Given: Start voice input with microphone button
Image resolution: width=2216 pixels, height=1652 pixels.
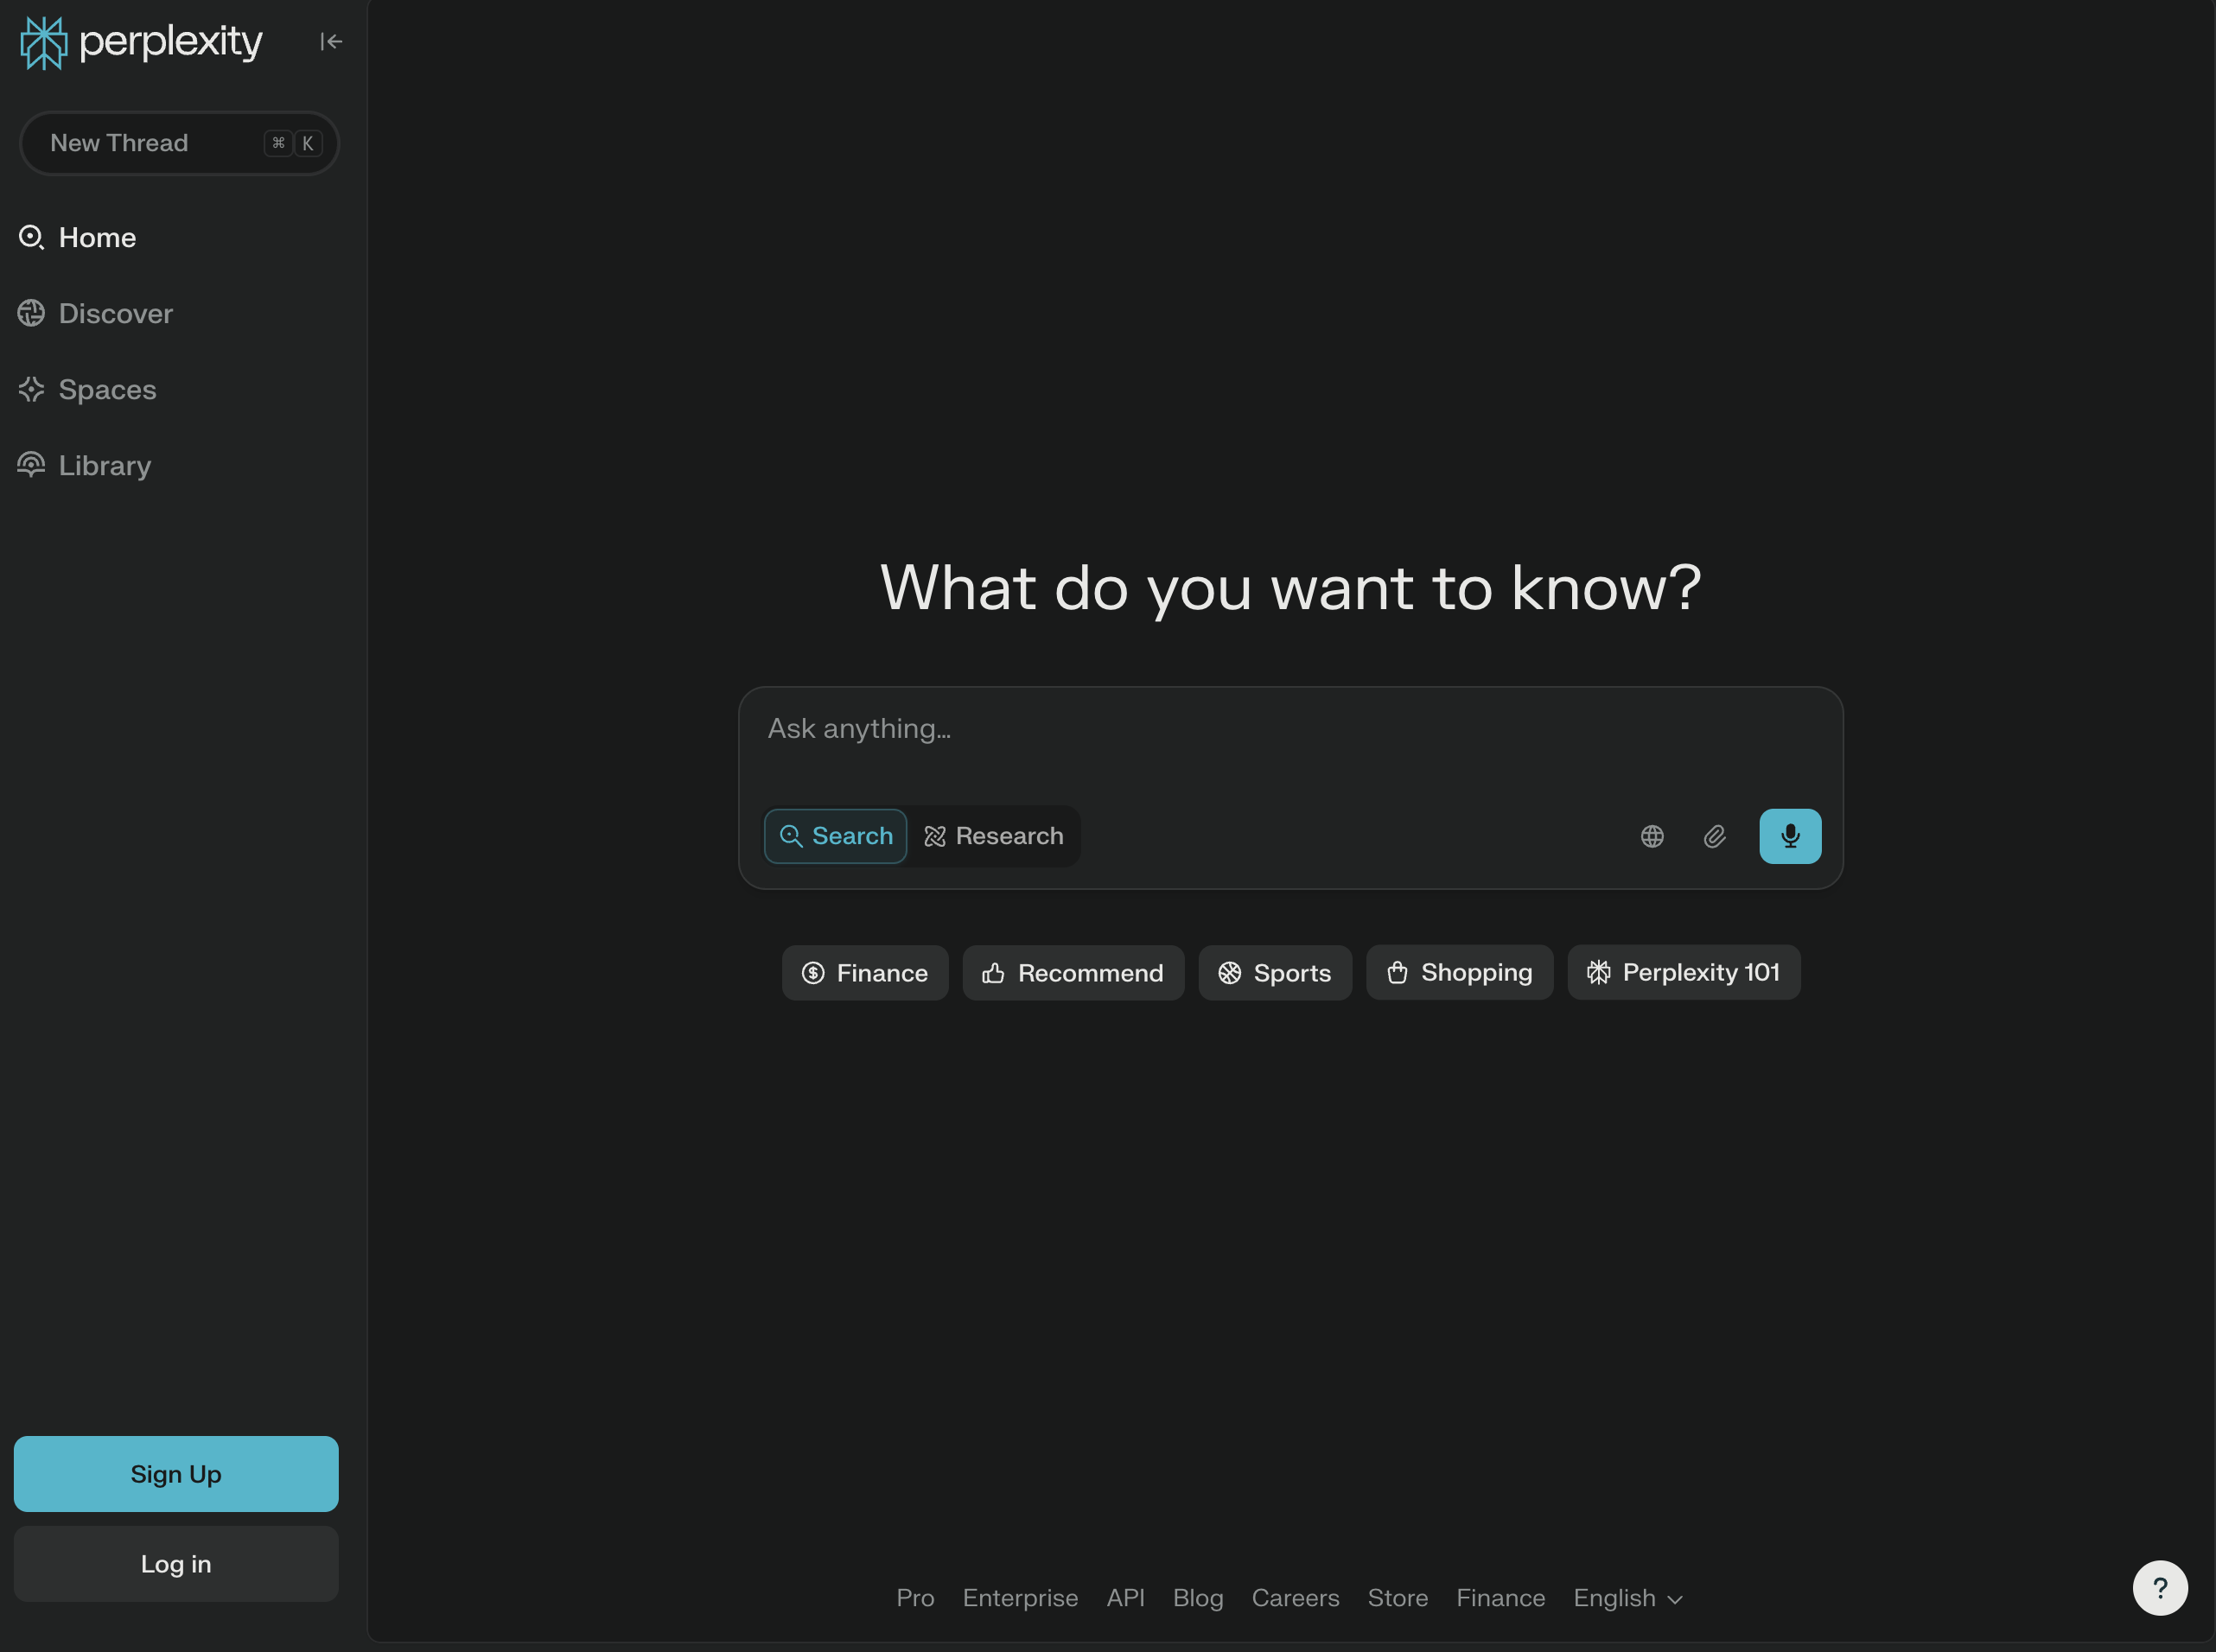Looking at the screenshot, I should [x=1790, y=836].
